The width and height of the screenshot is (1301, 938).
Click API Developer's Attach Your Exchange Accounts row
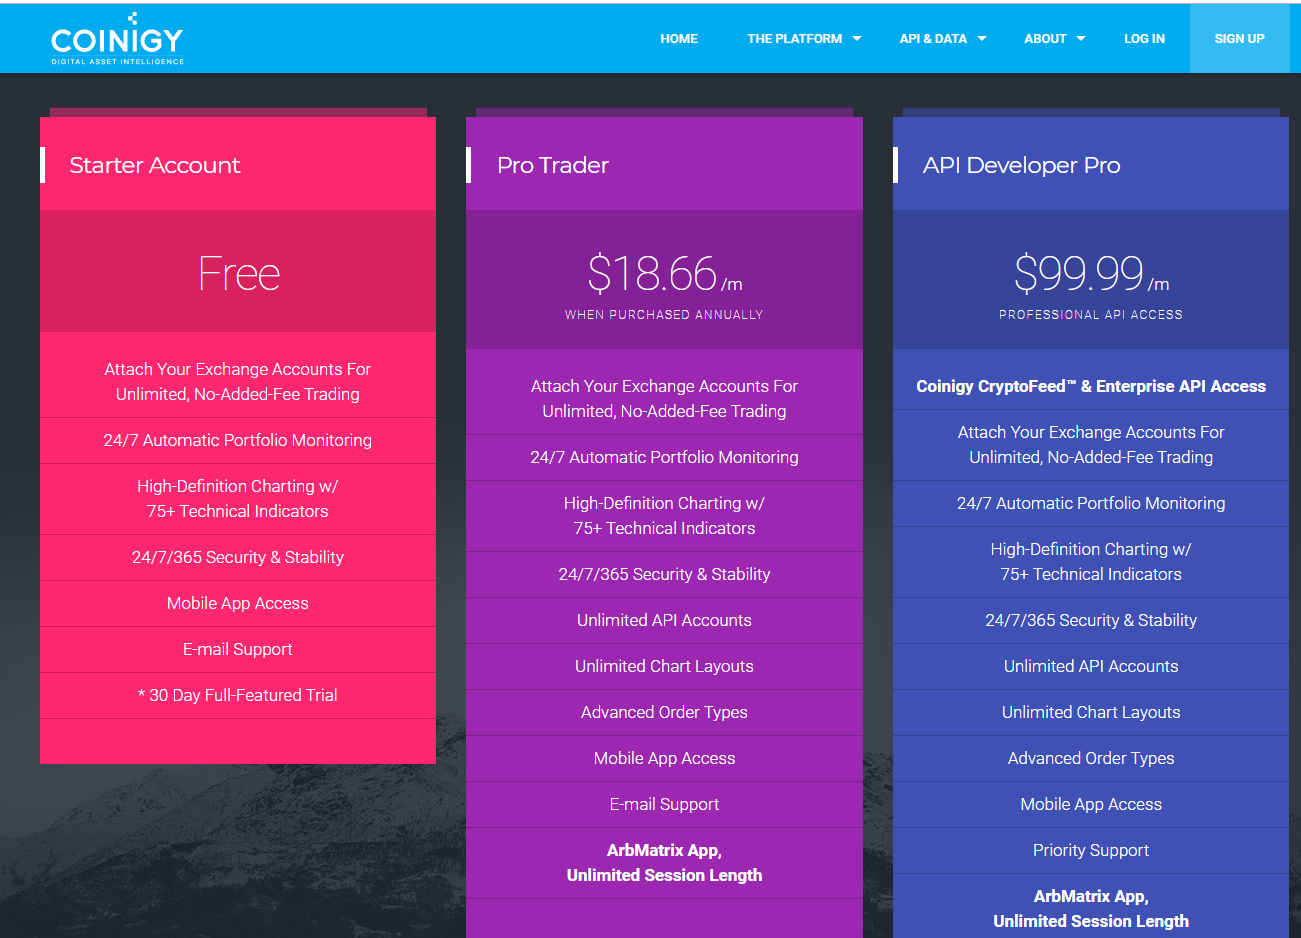[1091, 445]
